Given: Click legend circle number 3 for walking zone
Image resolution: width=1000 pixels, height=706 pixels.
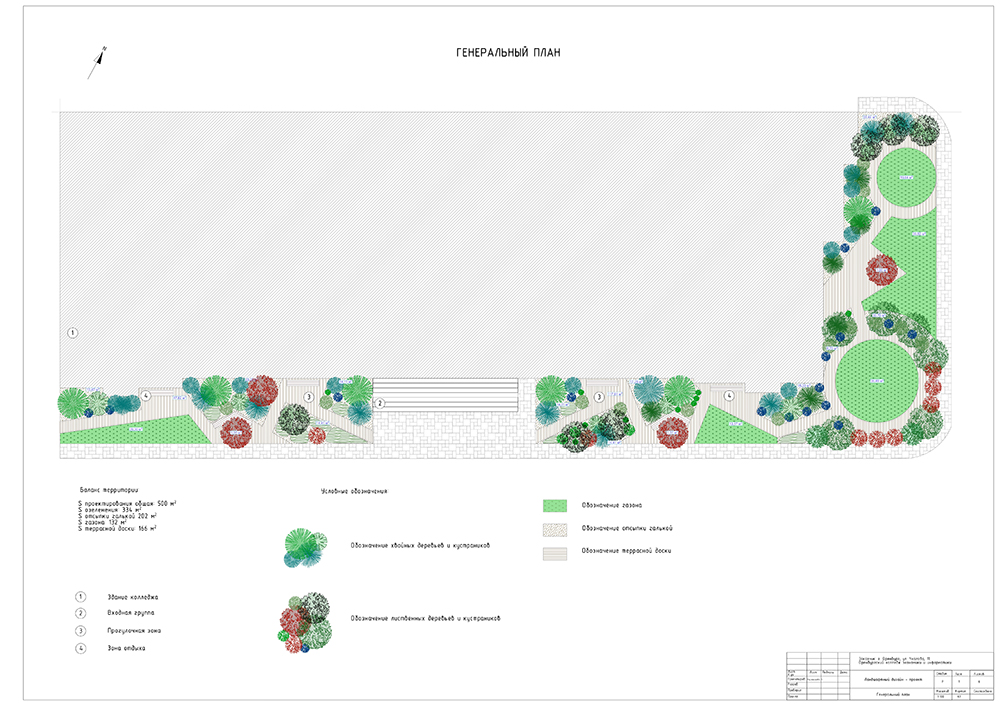Looking at the screenshot, I should click(81, 631).
